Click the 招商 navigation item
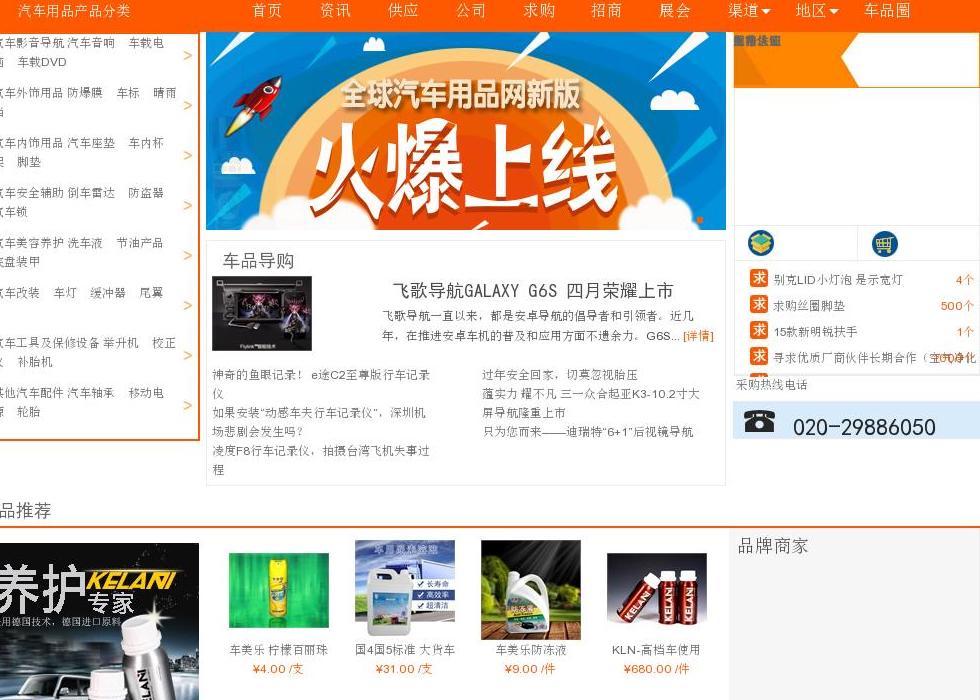The image size is (980, 700). tap(606, 11)
